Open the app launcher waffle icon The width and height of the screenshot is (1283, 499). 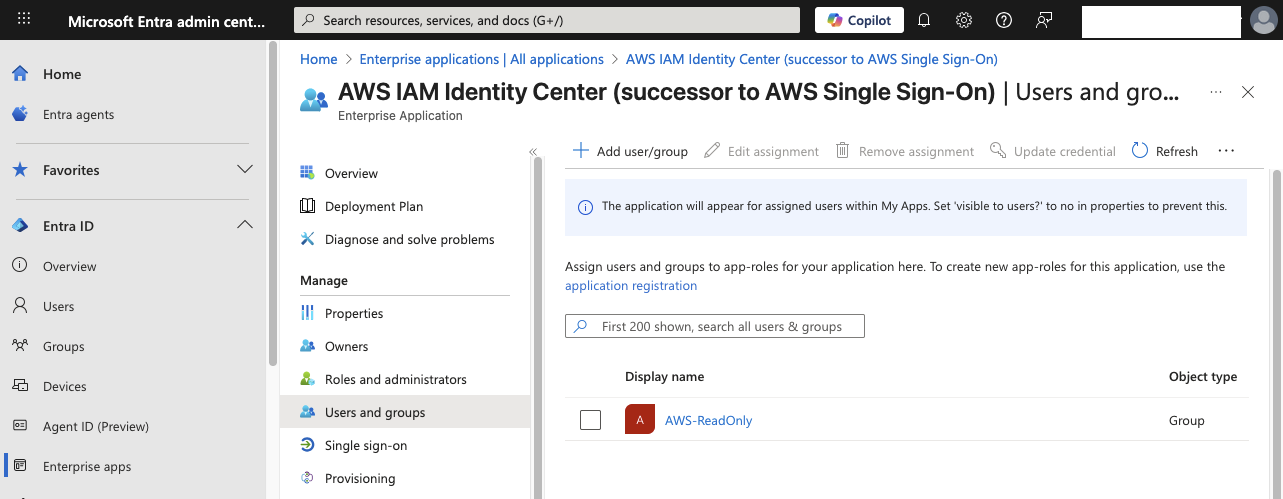(24, 20)
